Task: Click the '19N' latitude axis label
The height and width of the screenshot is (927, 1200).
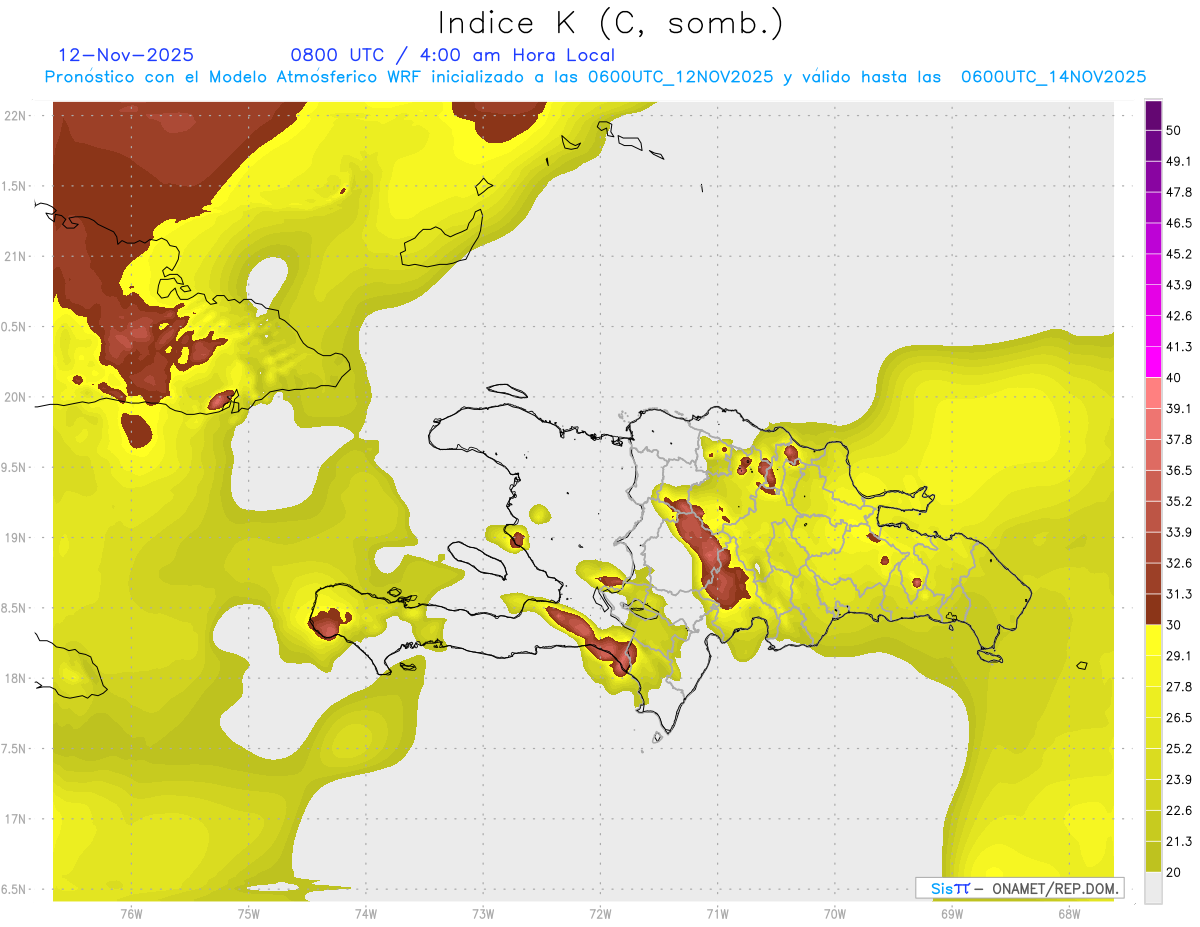Action: 15,537
